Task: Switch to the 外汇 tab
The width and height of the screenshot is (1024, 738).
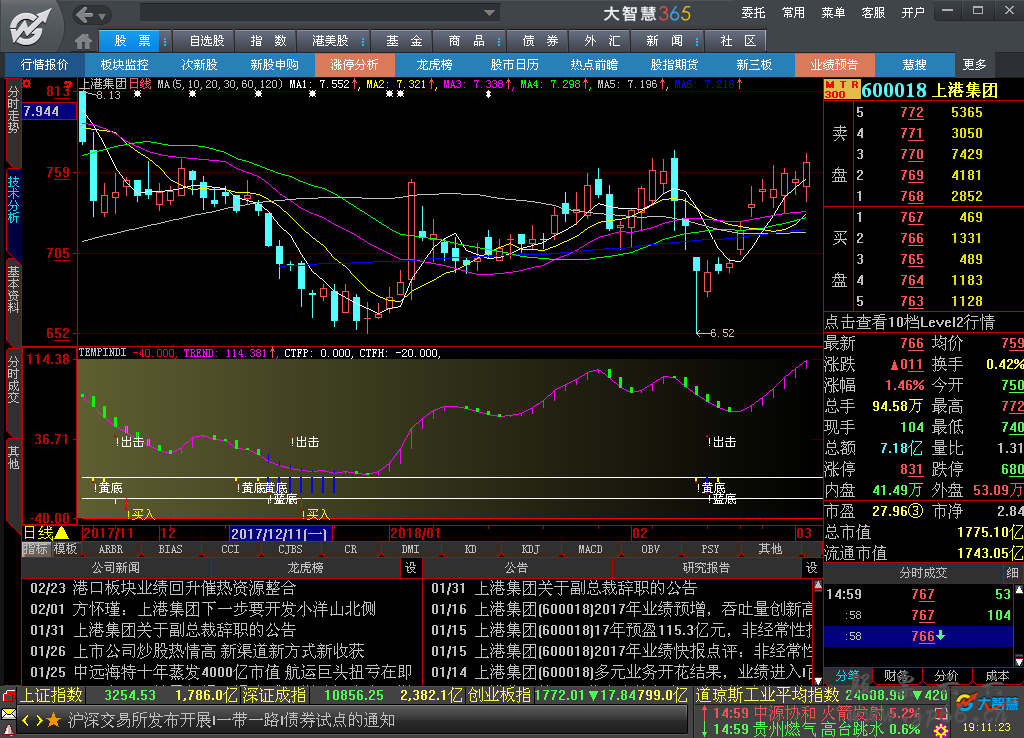Action: point(601,41)
